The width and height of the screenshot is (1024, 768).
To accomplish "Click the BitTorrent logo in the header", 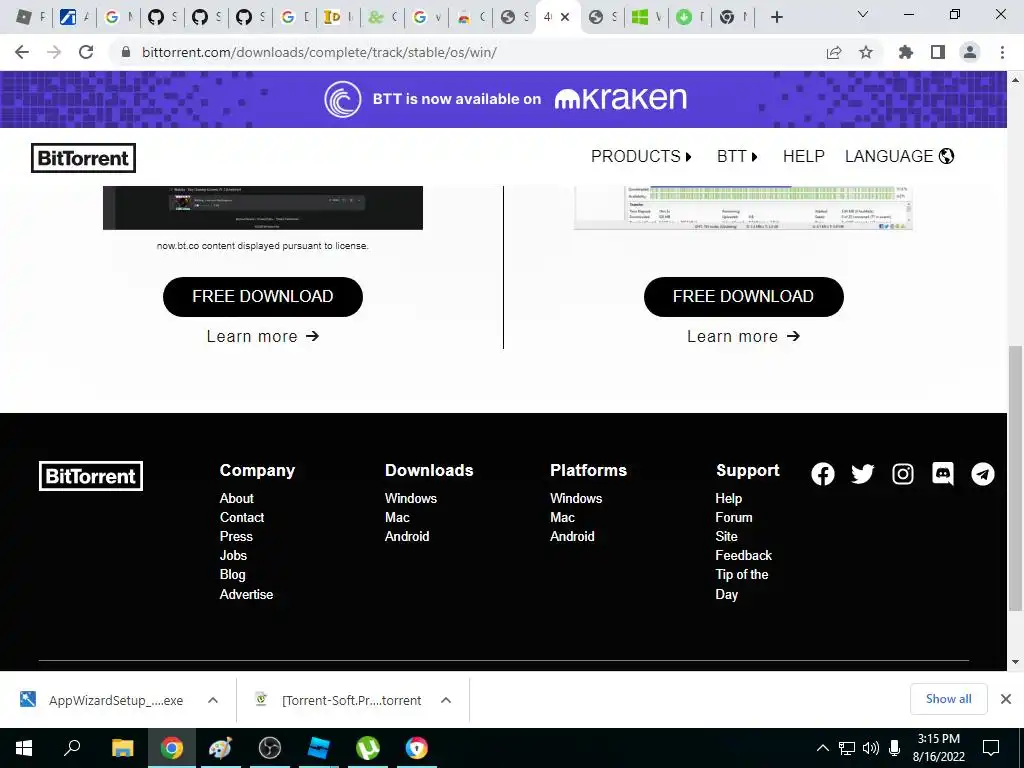I will click(x=84, y=158).
